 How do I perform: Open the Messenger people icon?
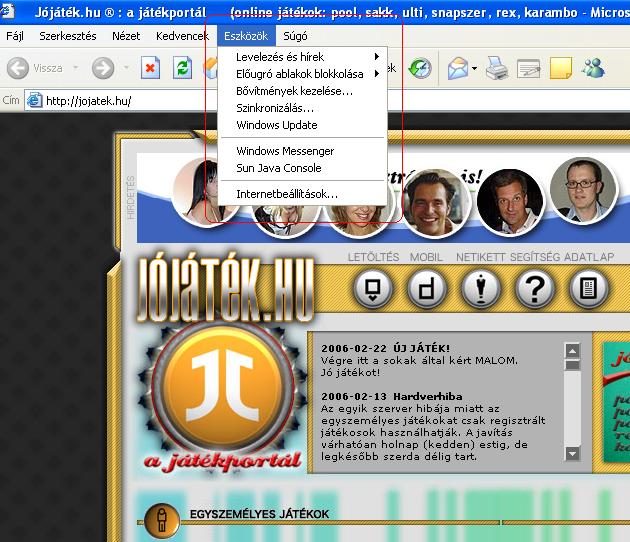click(593, 68)
